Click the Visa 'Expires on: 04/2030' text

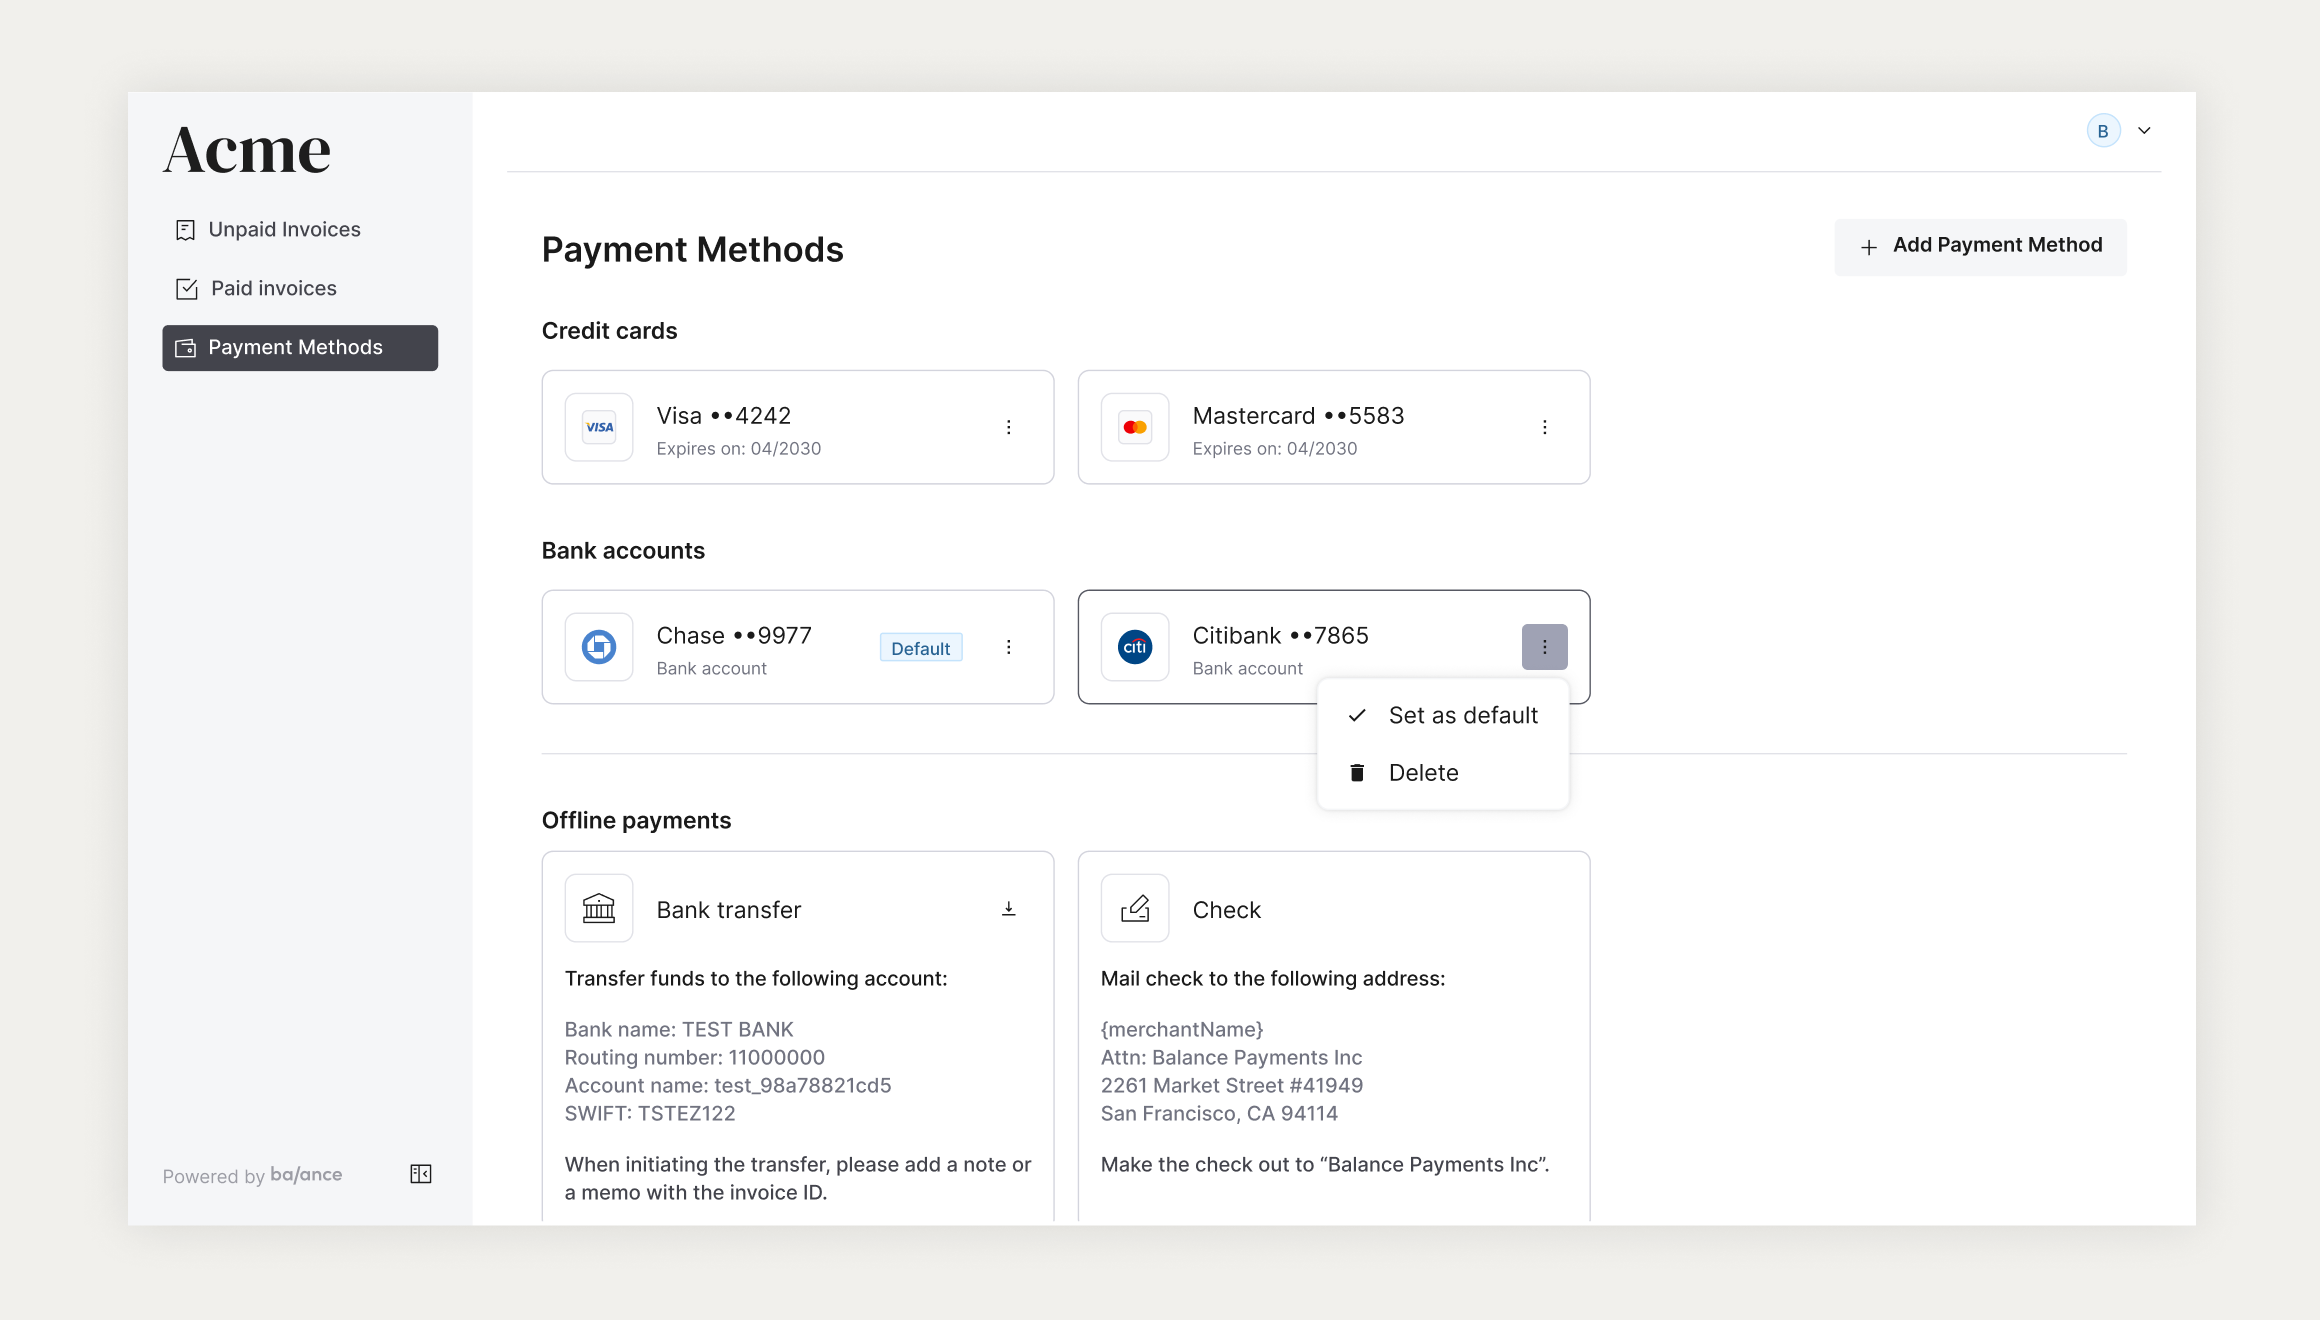coord(739,449)
